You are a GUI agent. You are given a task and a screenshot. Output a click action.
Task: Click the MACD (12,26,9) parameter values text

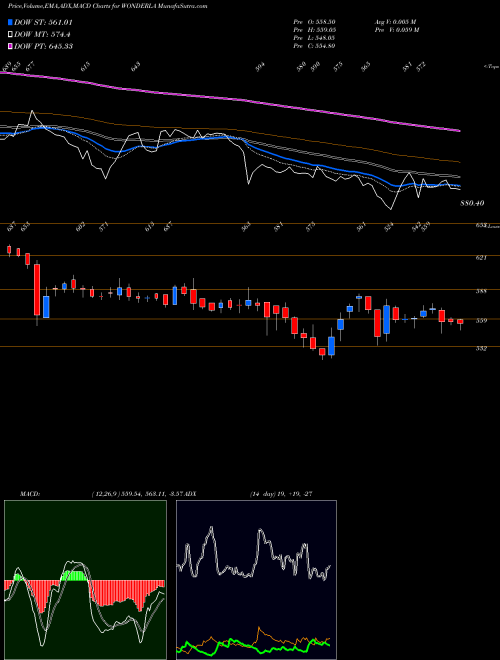point(138,494)
